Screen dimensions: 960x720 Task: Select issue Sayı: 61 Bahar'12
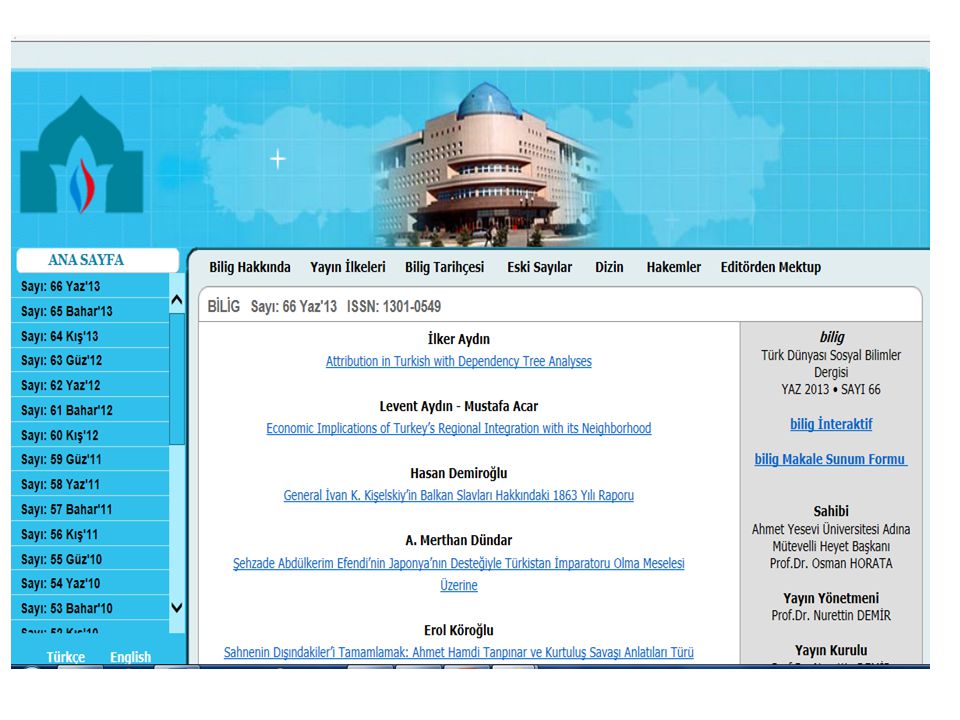click(x=90, y=410)
